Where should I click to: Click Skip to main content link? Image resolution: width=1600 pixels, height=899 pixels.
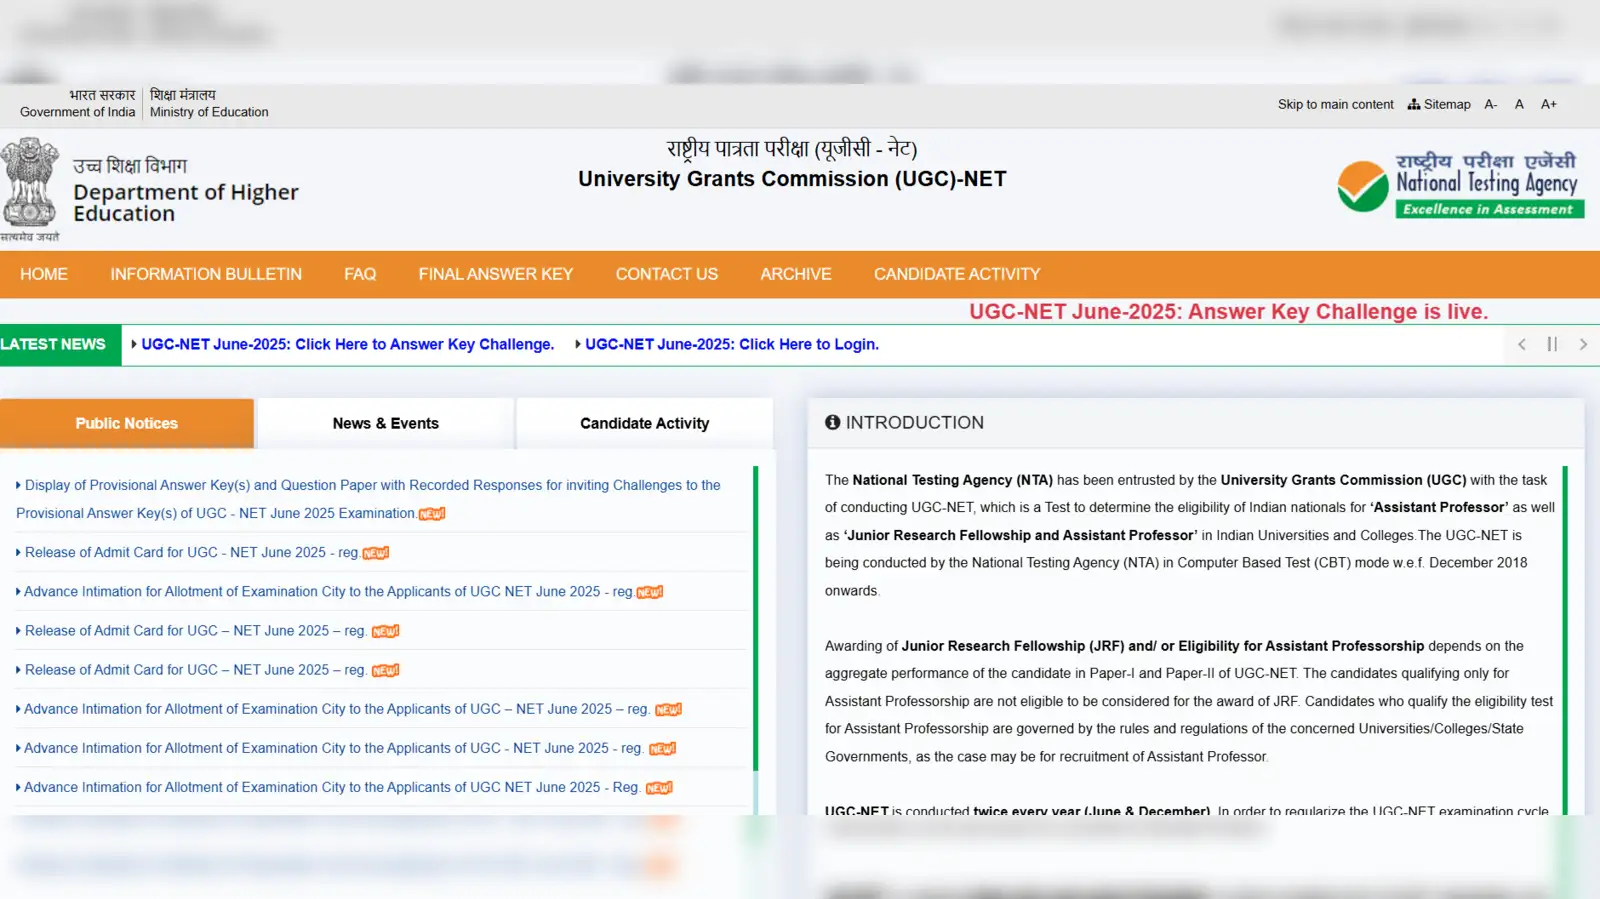1335,104
